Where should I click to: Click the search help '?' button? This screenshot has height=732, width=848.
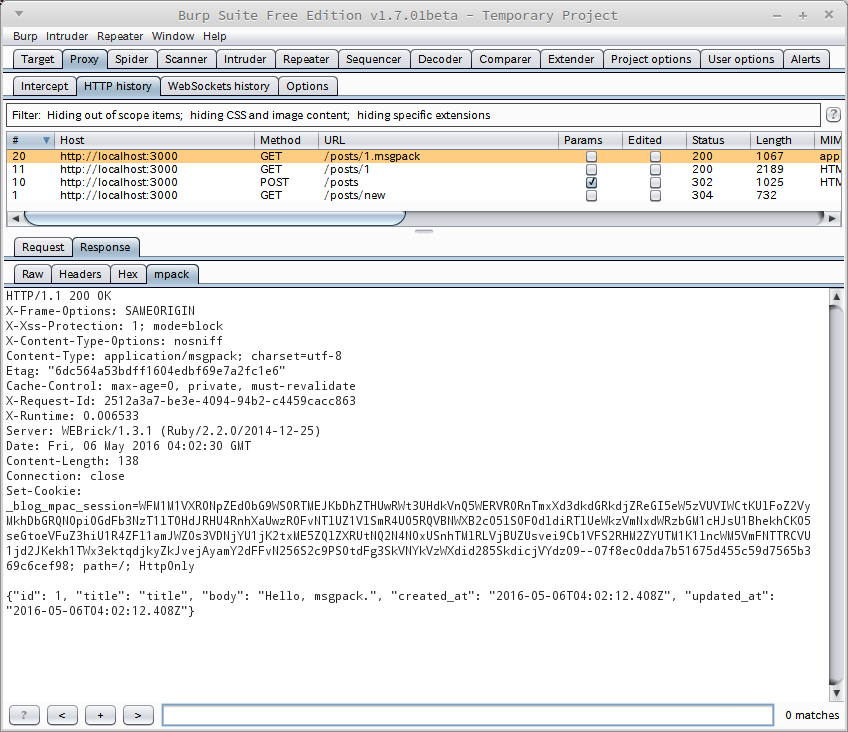coord(24,715)
